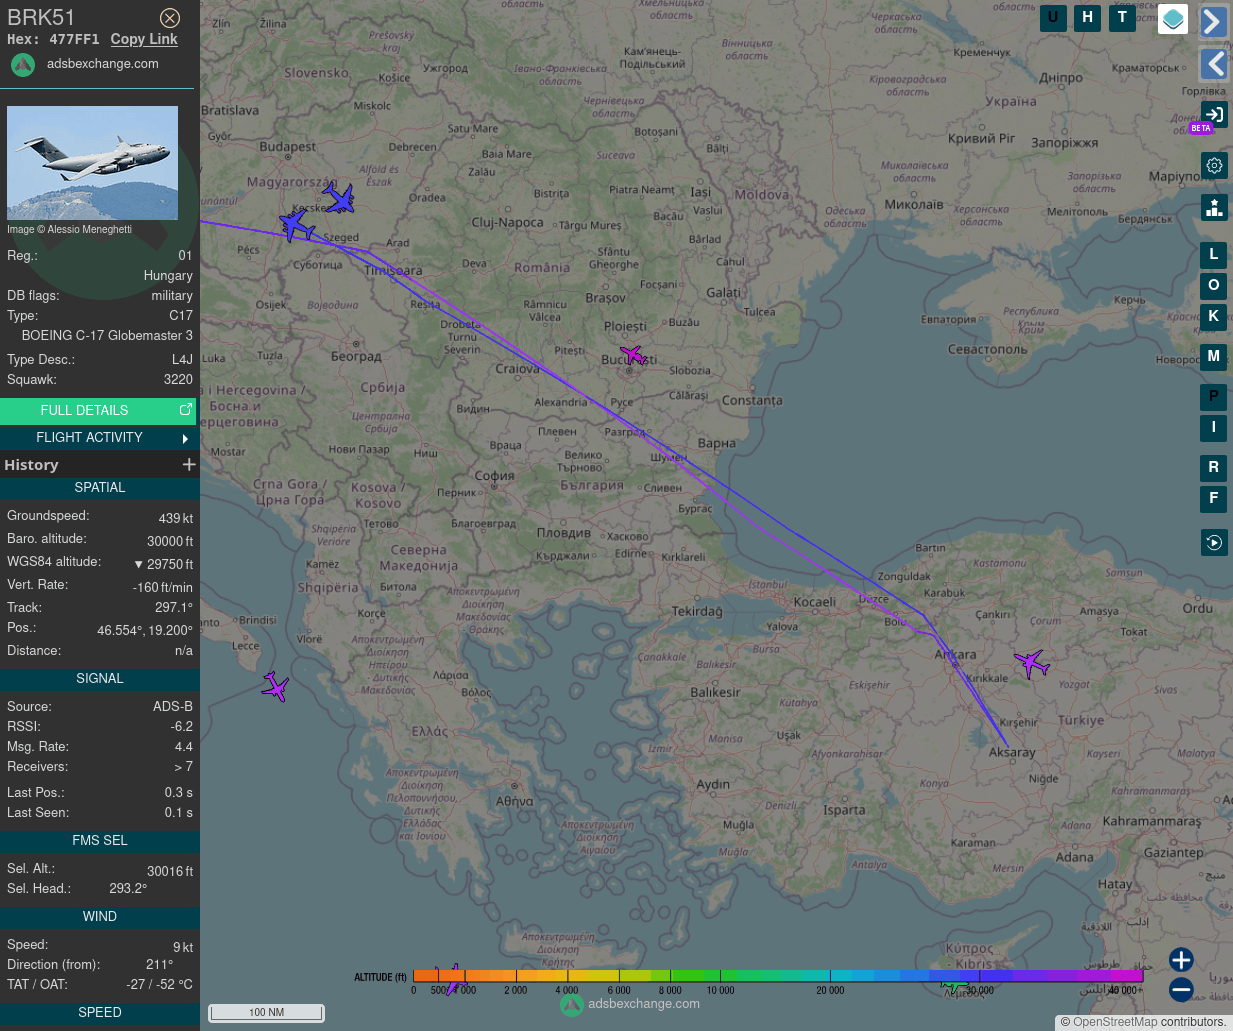Image resolution: width=1233 pixels, height=1031 pixels.
Task: Toggle the U button at top
Action: pos(1053,18)
